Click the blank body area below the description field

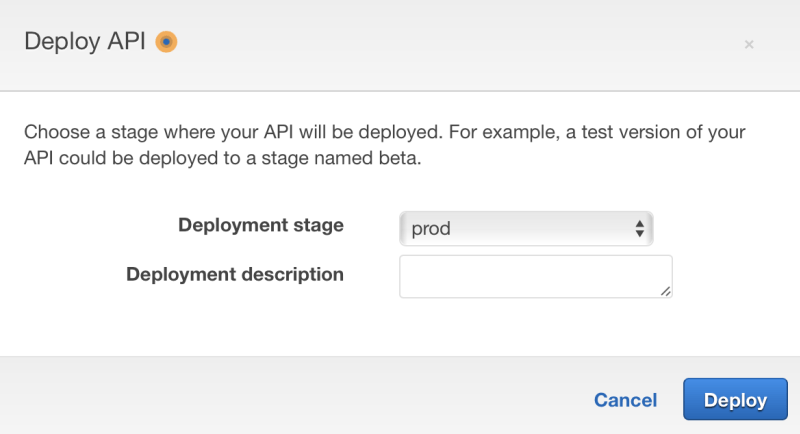pyautogui.click(x=400, y=328)
